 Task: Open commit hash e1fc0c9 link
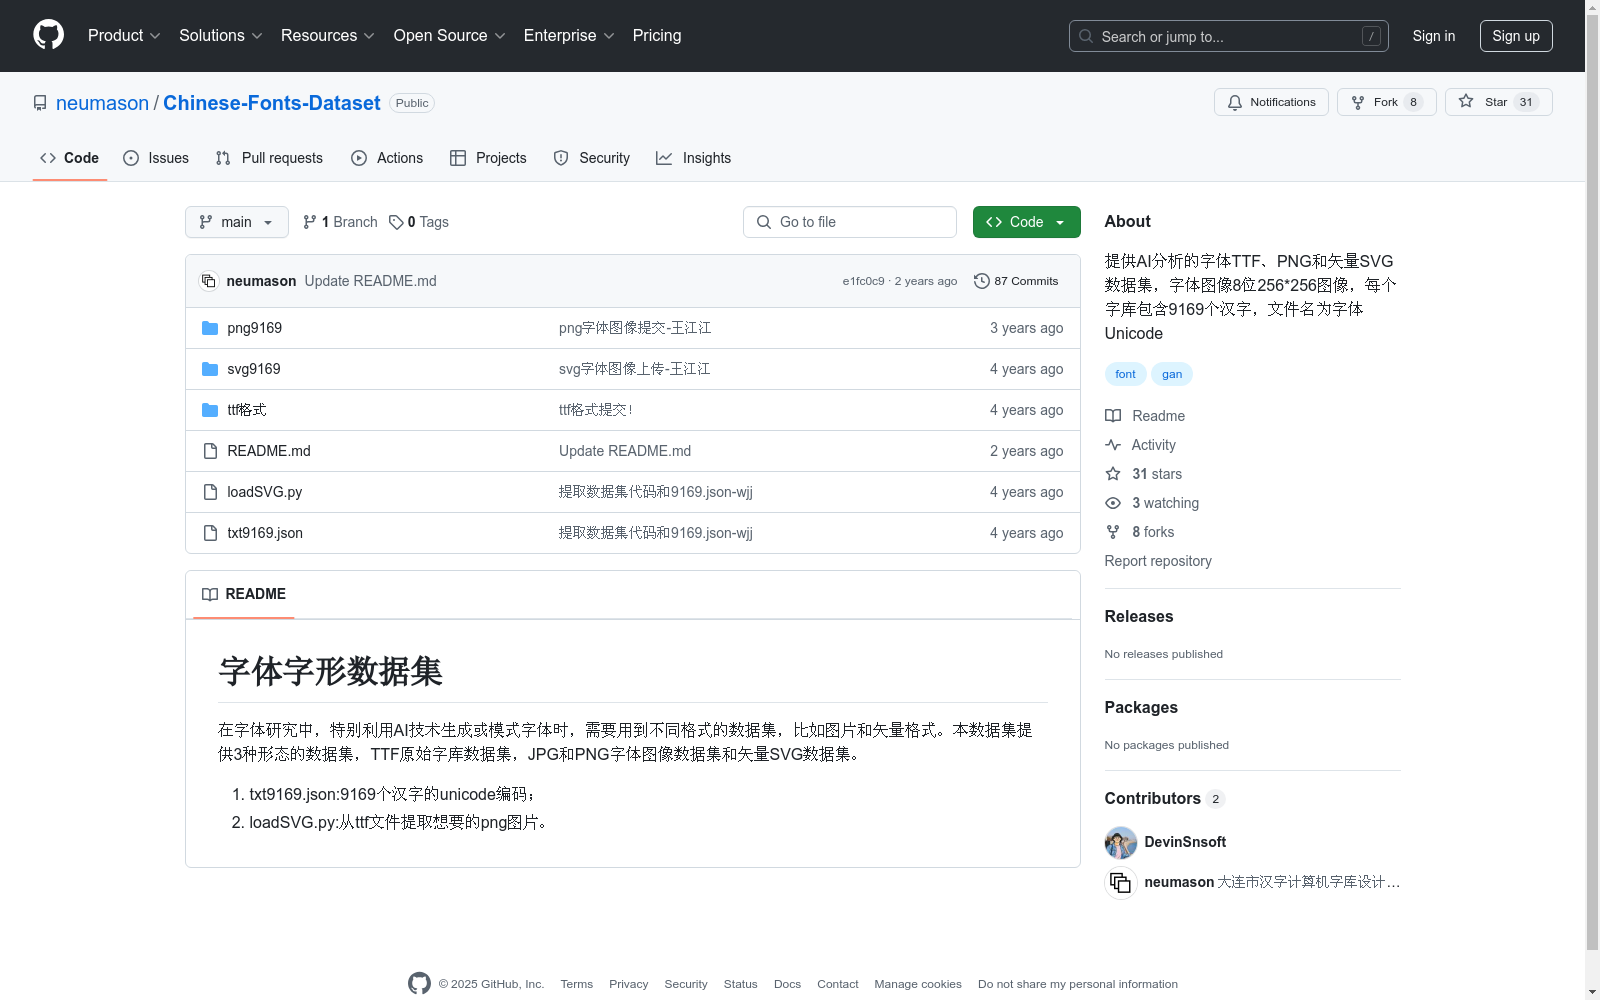click(x=863, y=281)
